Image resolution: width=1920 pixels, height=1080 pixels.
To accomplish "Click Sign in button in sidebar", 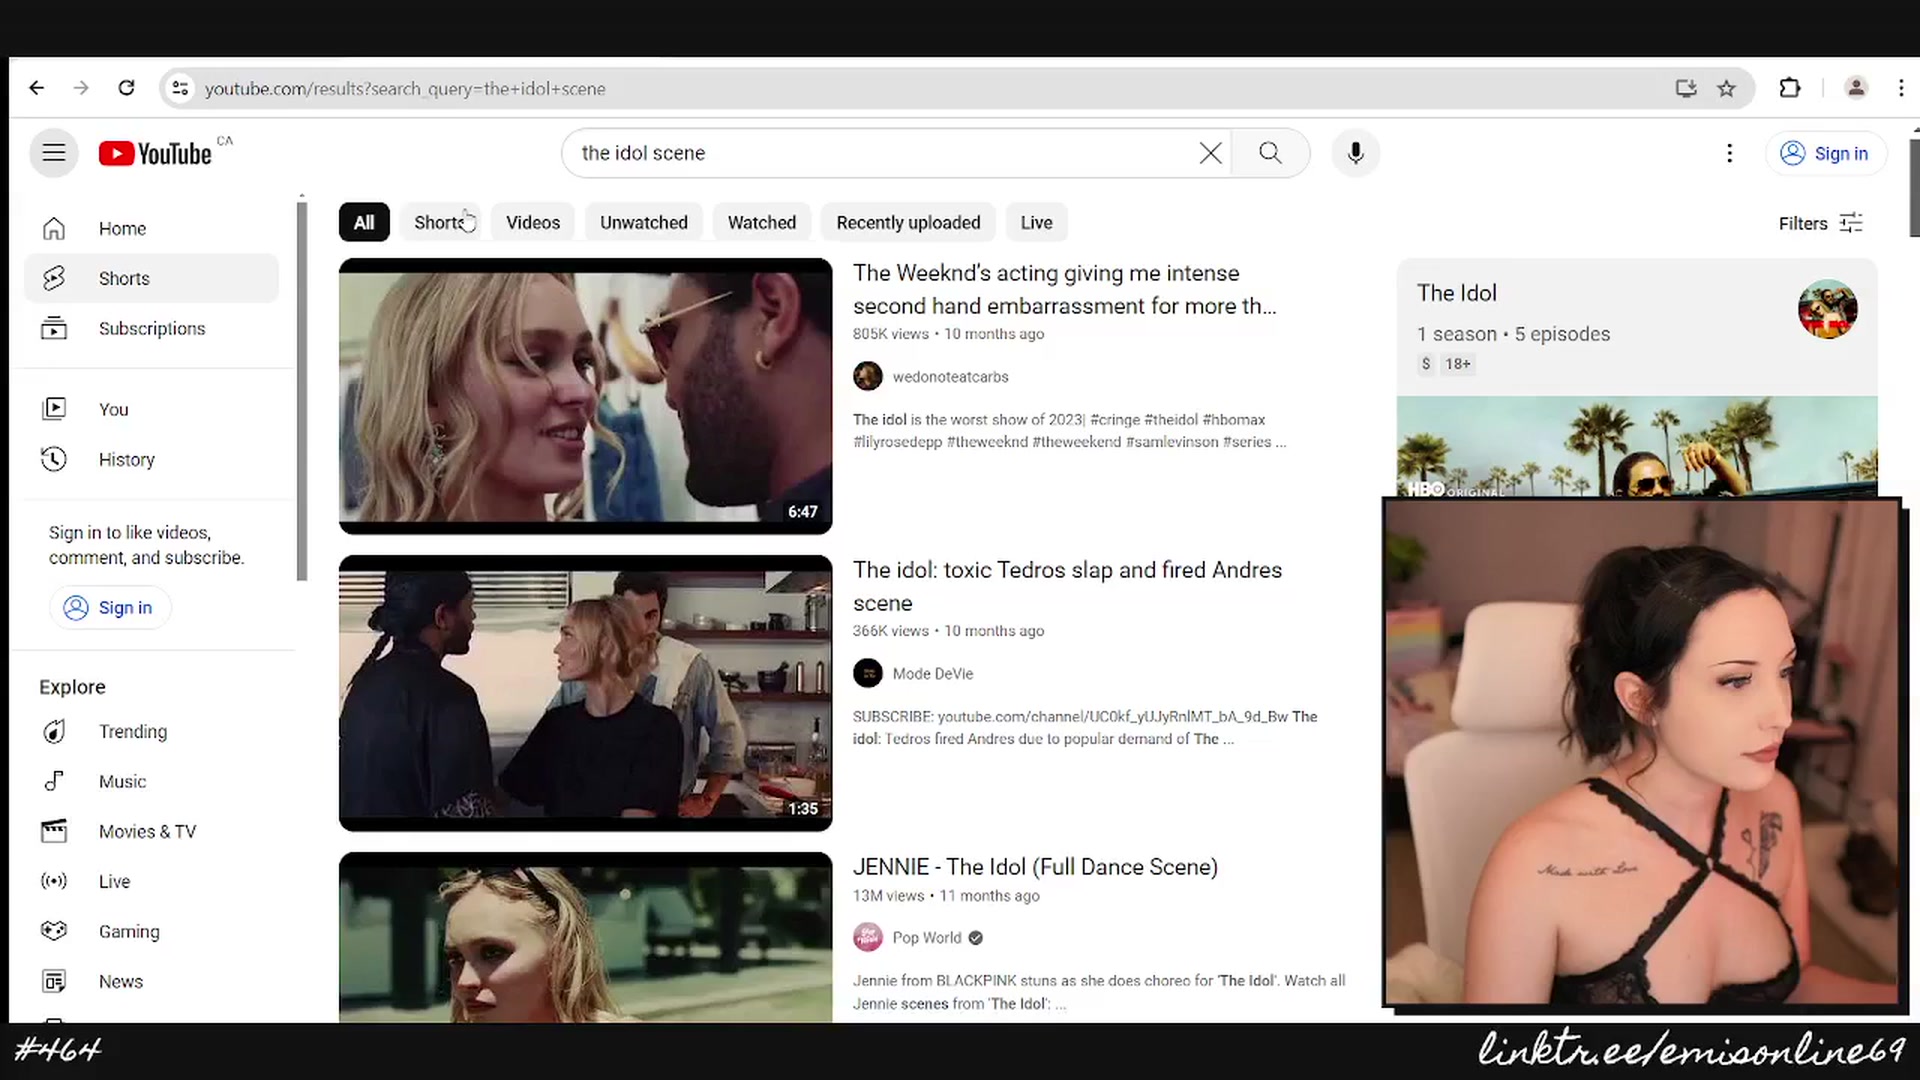I will coord(110,607).
